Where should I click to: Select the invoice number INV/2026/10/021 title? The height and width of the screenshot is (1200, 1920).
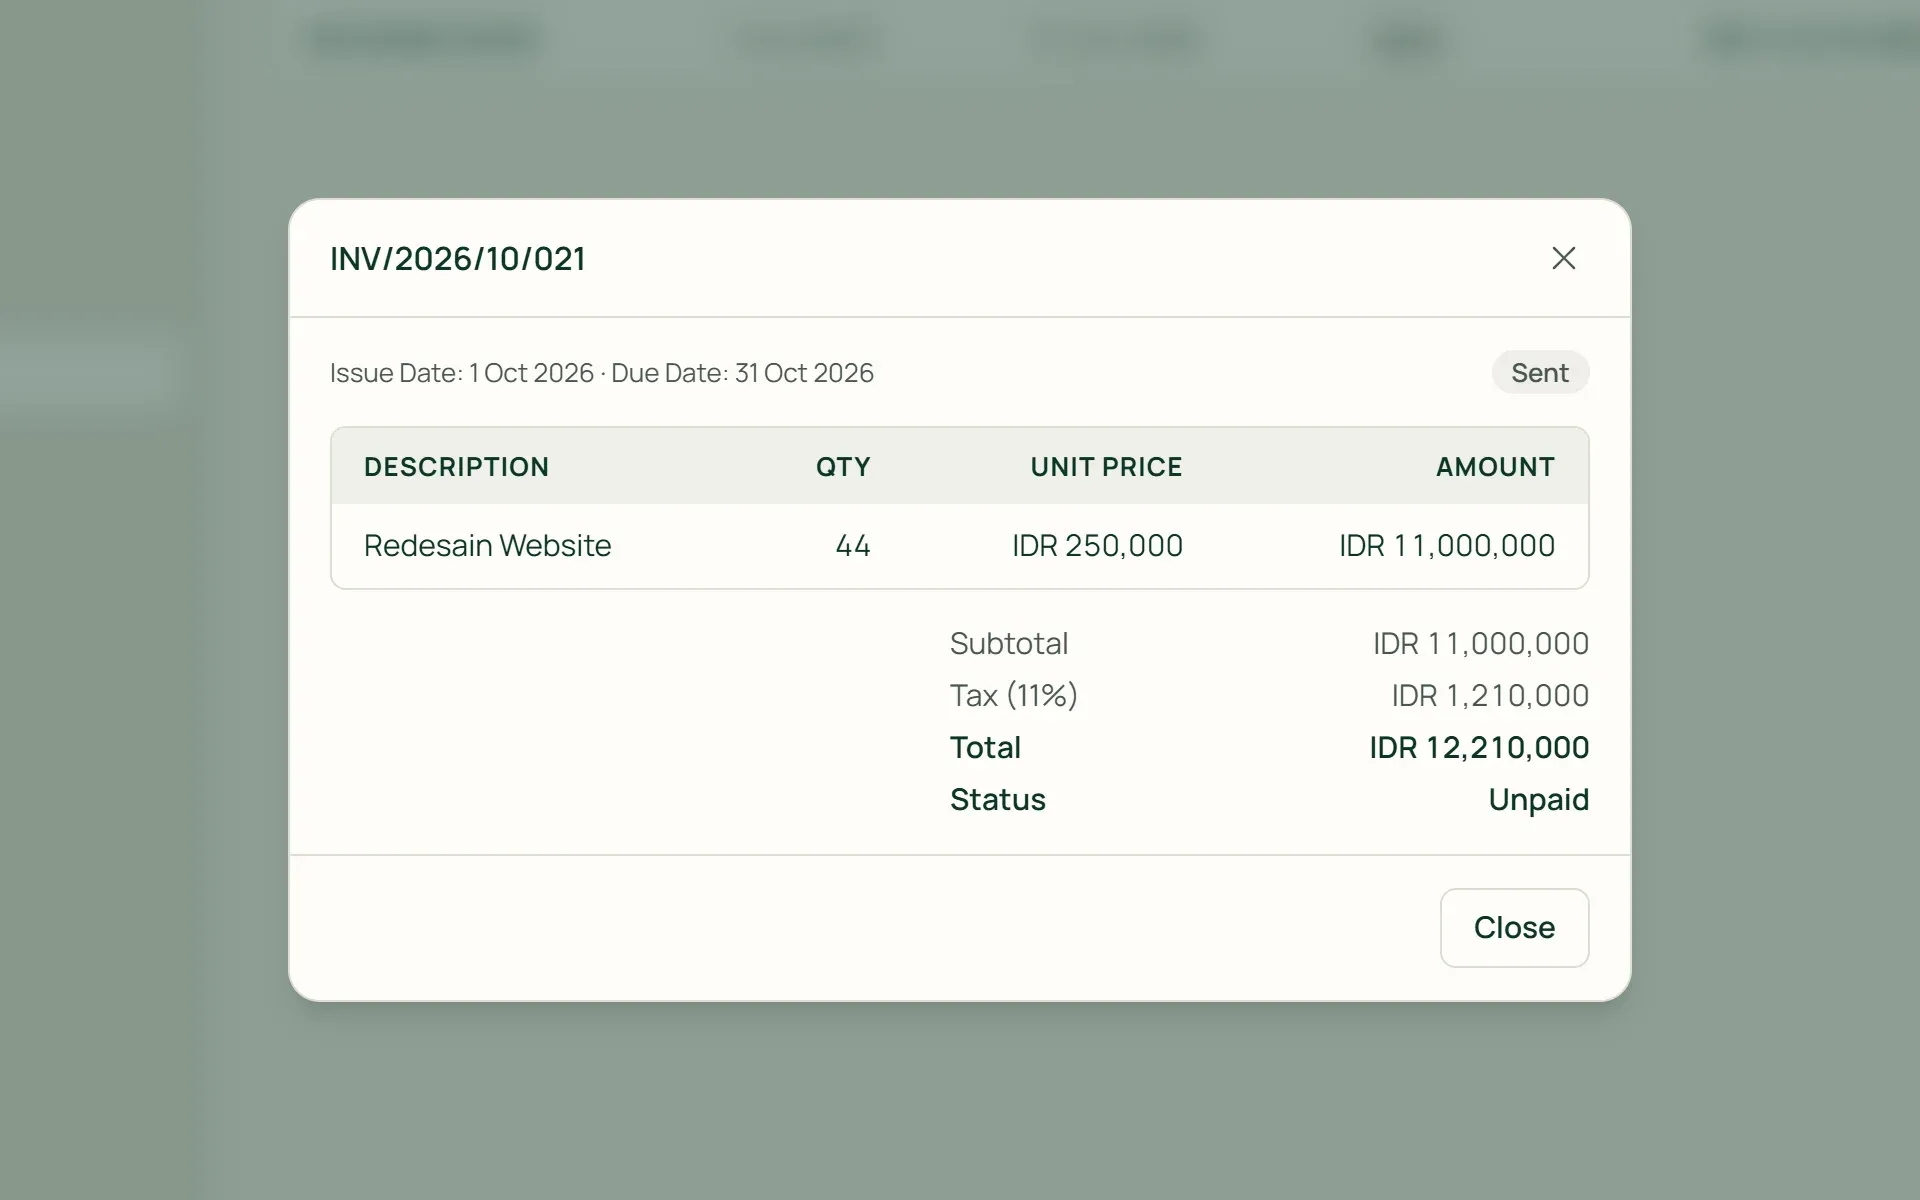click(x=458, y=259)
